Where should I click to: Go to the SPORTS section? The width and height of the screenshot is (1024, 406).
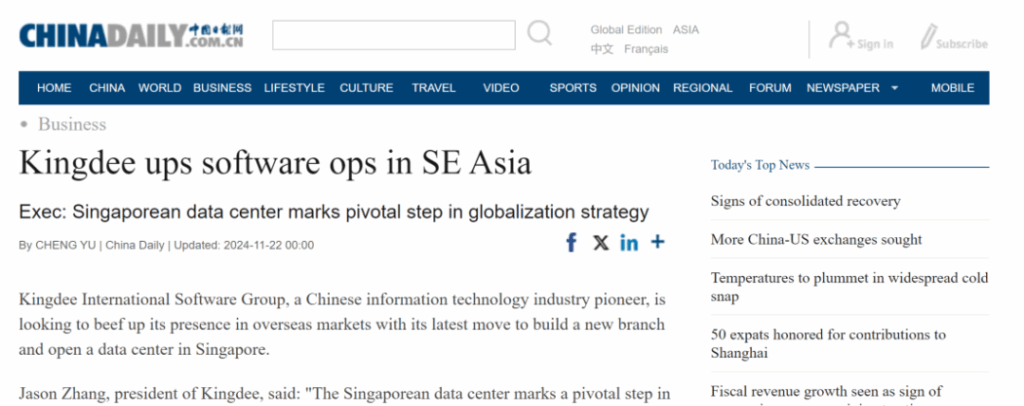tap(572, 88)
